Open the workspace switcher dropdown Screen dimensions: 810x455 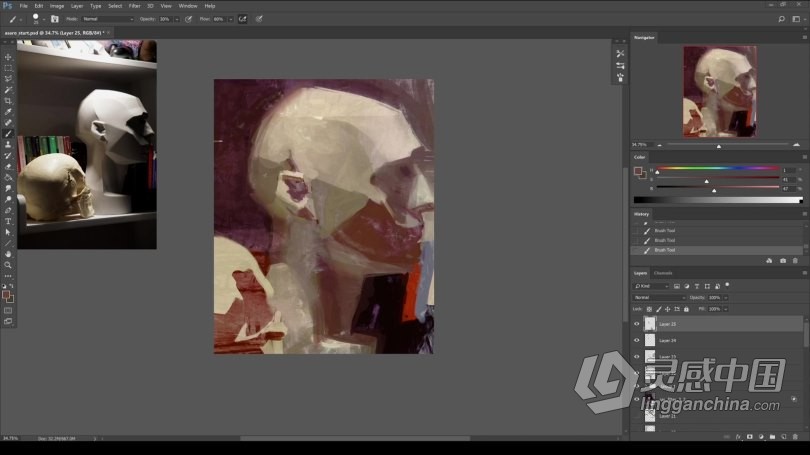pos(797,19)
